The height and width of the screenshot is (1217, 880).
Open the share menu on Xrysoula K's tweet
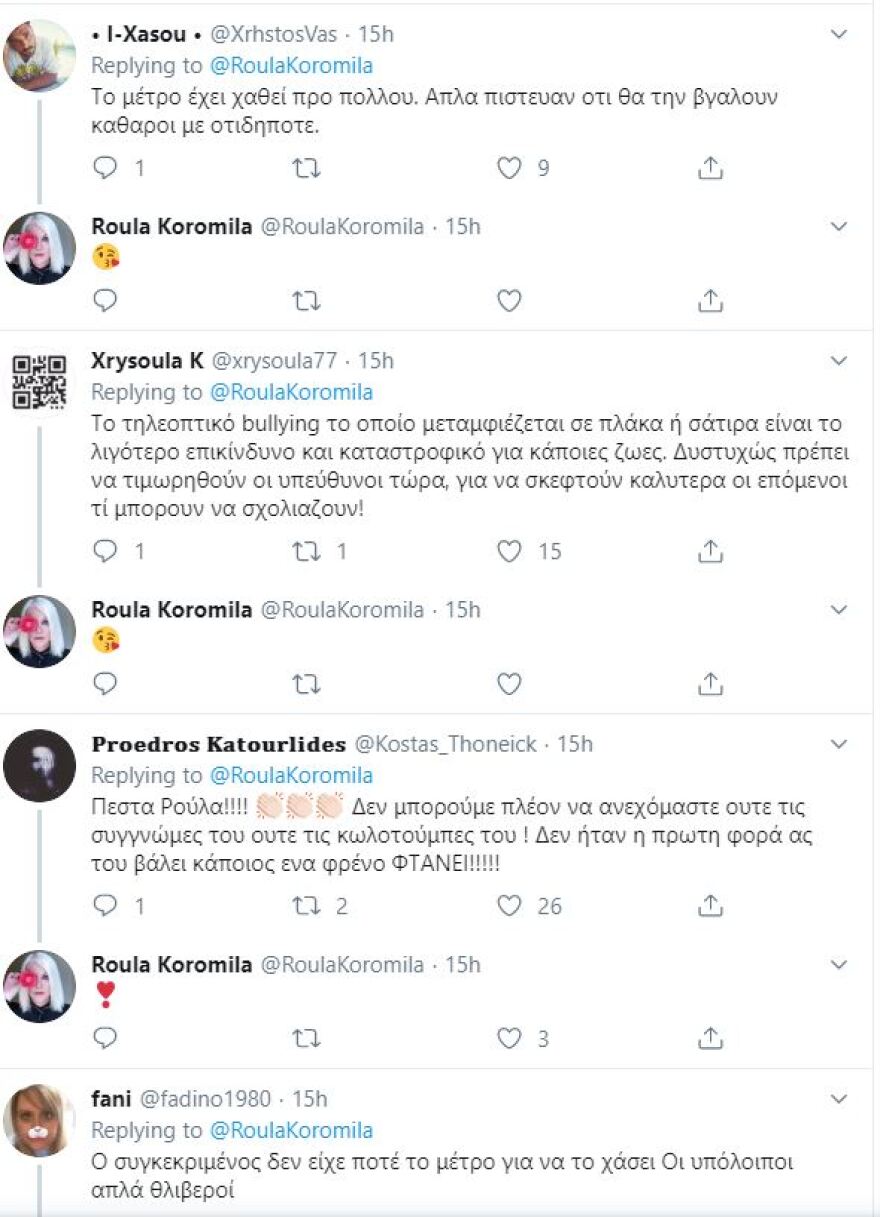710,551
